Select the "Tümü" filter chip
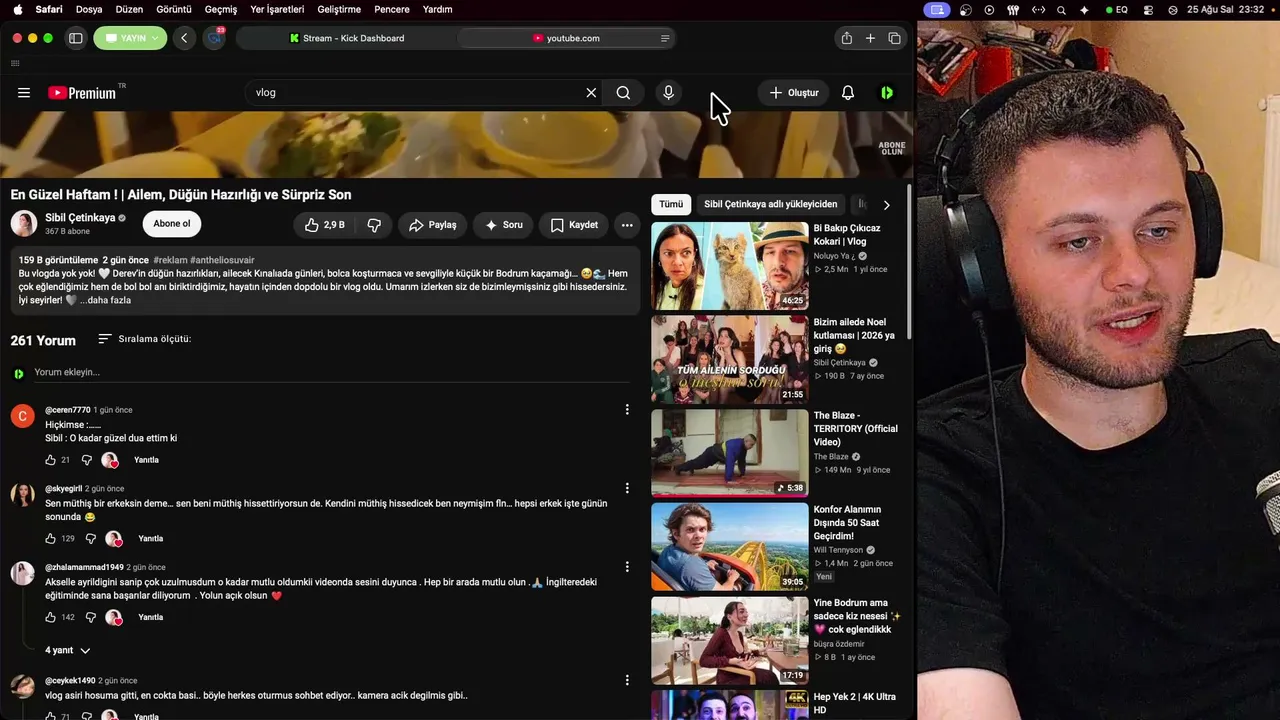Image resolution: width=1280 pixels, height=720 pixels. click(x=671, y=204)
